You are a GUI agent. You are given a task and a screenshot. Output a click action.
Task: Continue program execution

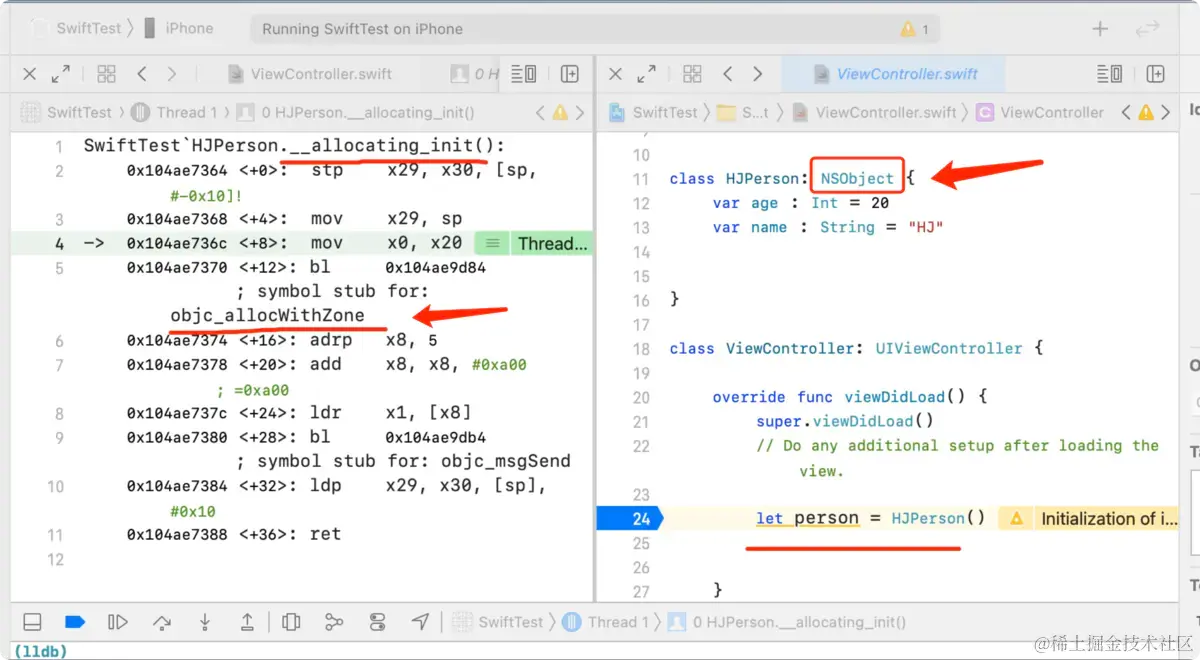click(x=118, y=622)
